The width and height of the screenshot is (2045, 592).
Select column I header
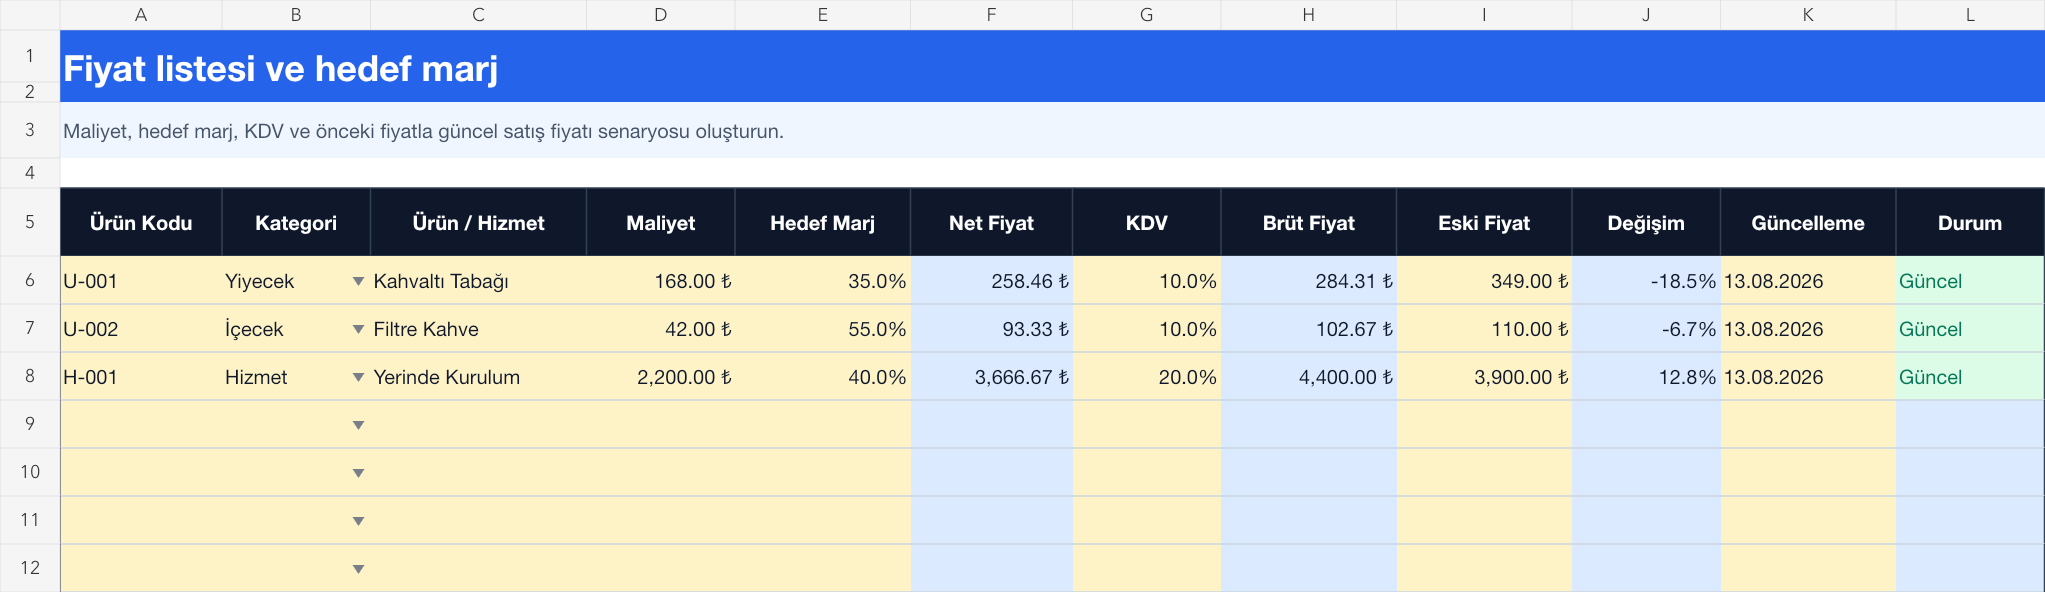[x=1484, y=15]
